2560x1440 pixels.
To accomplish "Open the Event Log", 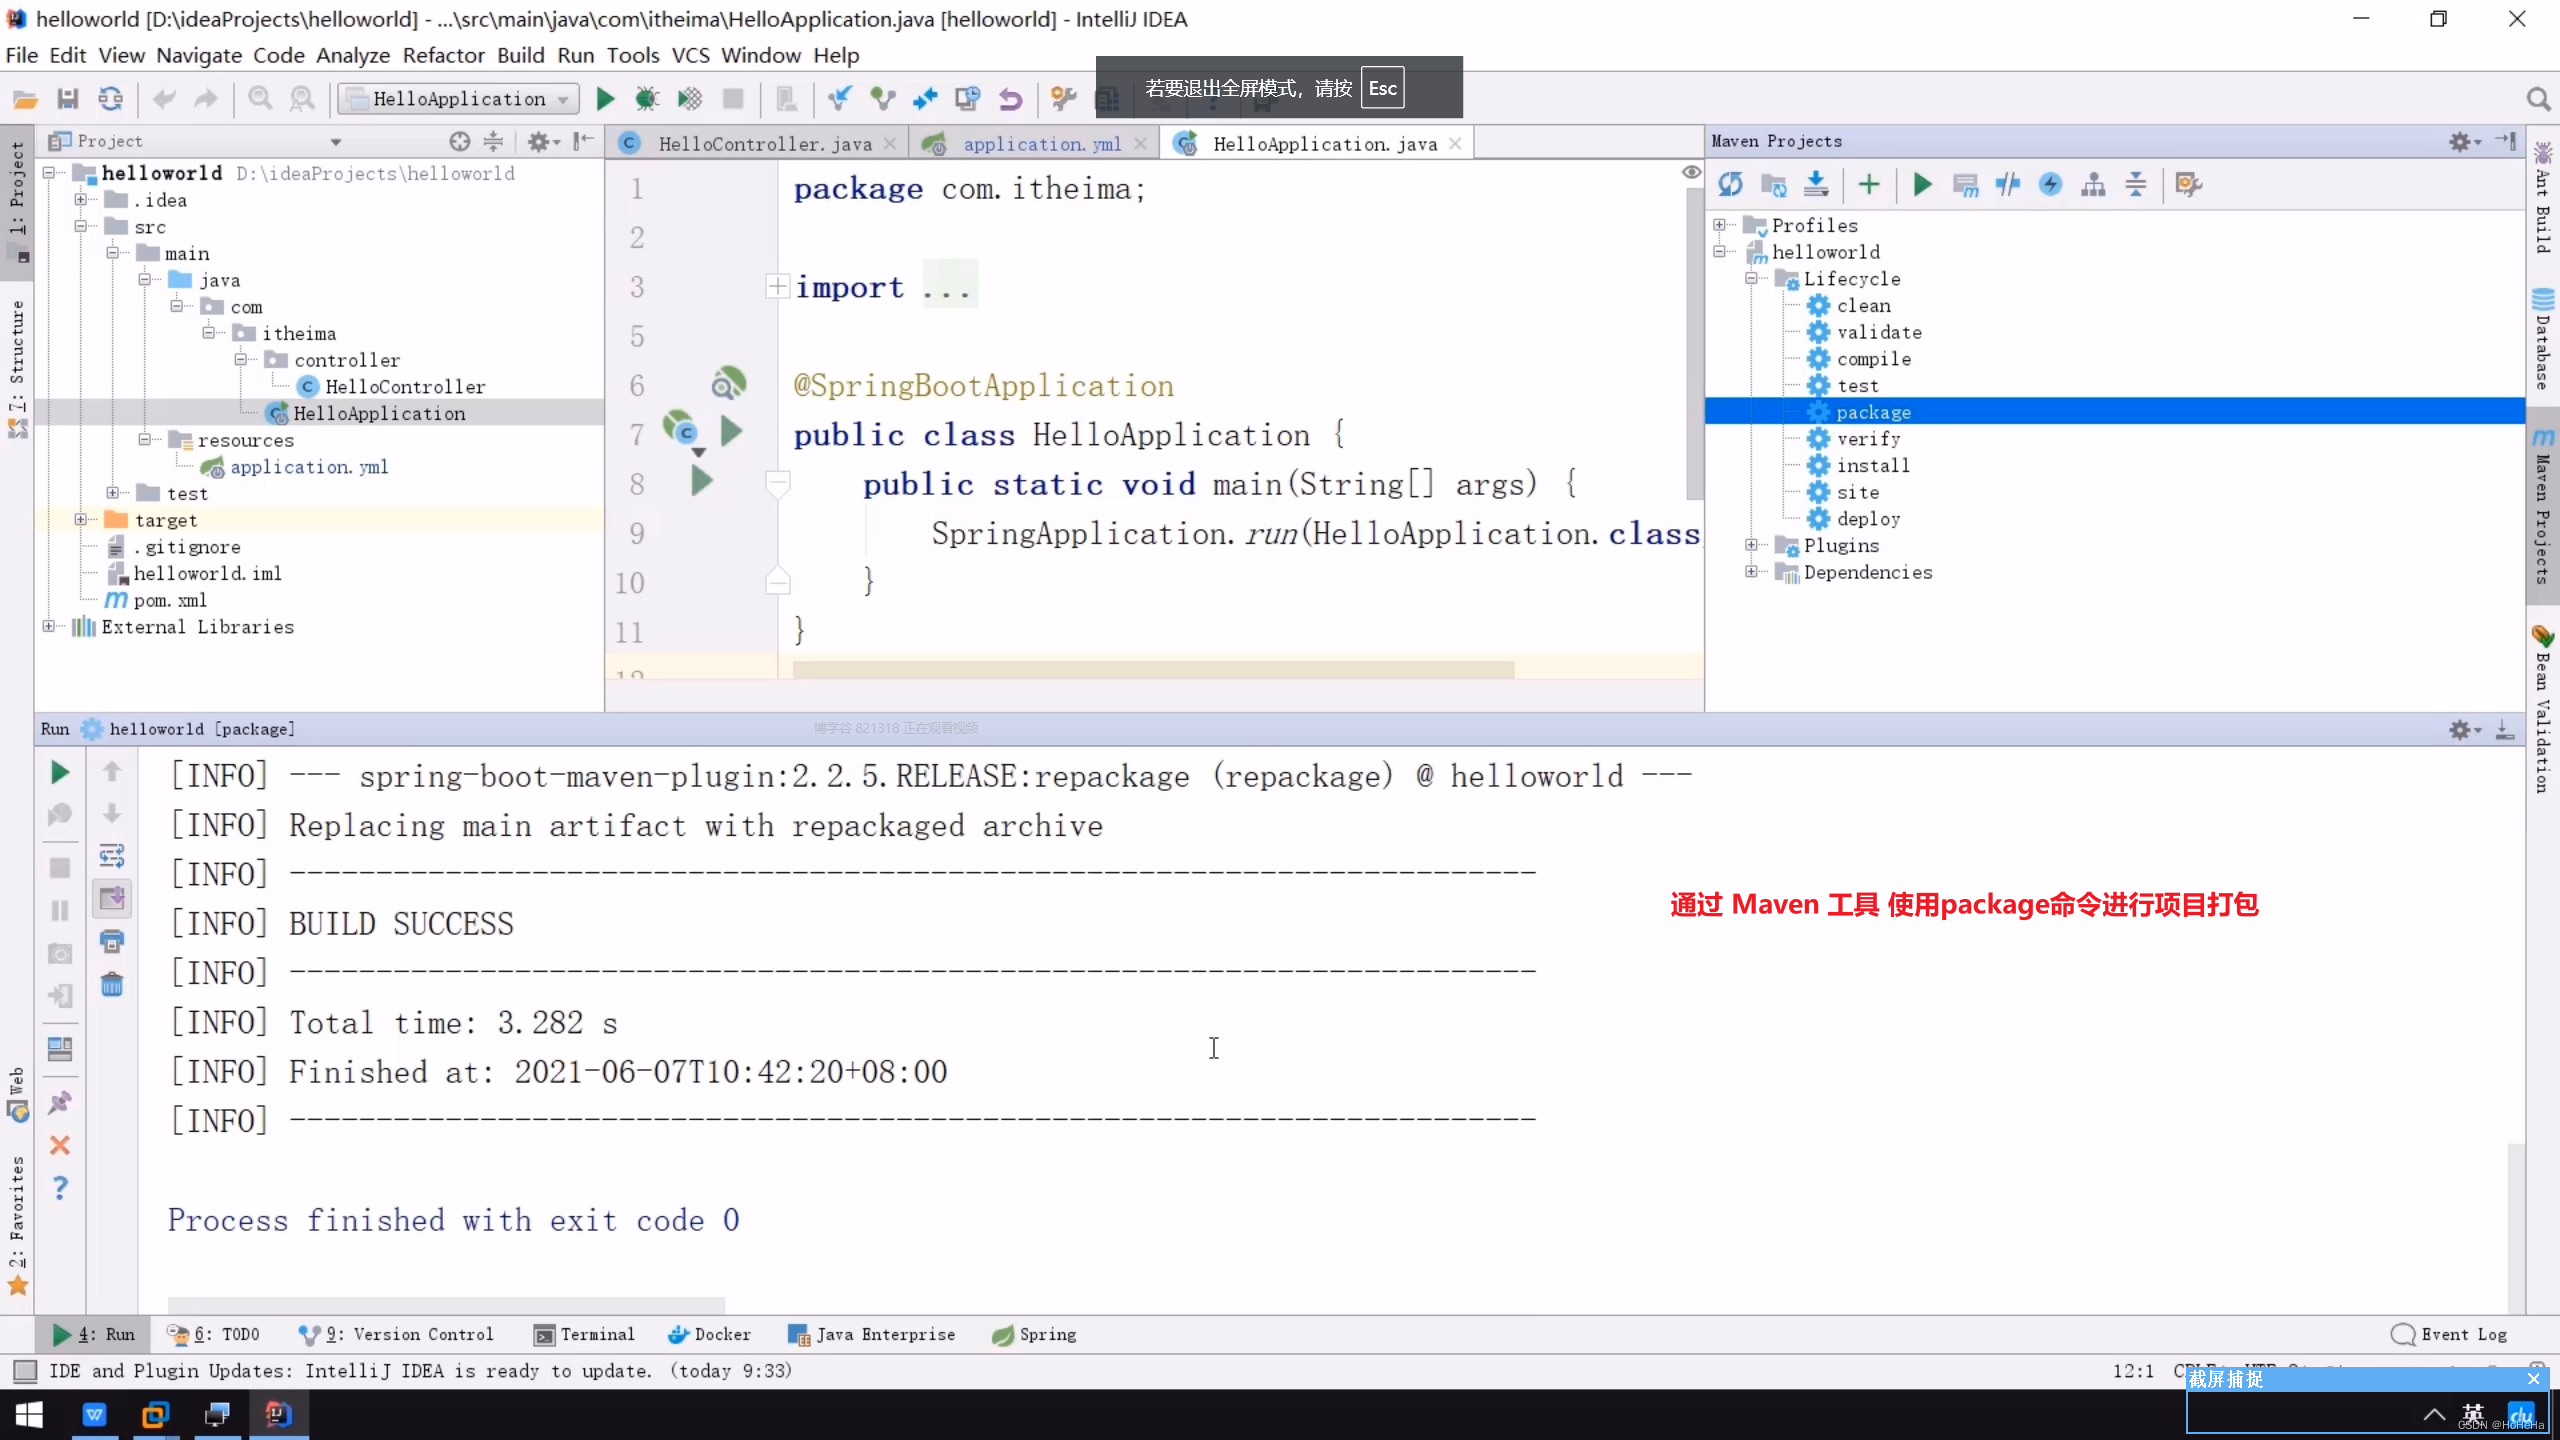I will [x=2450, y=1334].
